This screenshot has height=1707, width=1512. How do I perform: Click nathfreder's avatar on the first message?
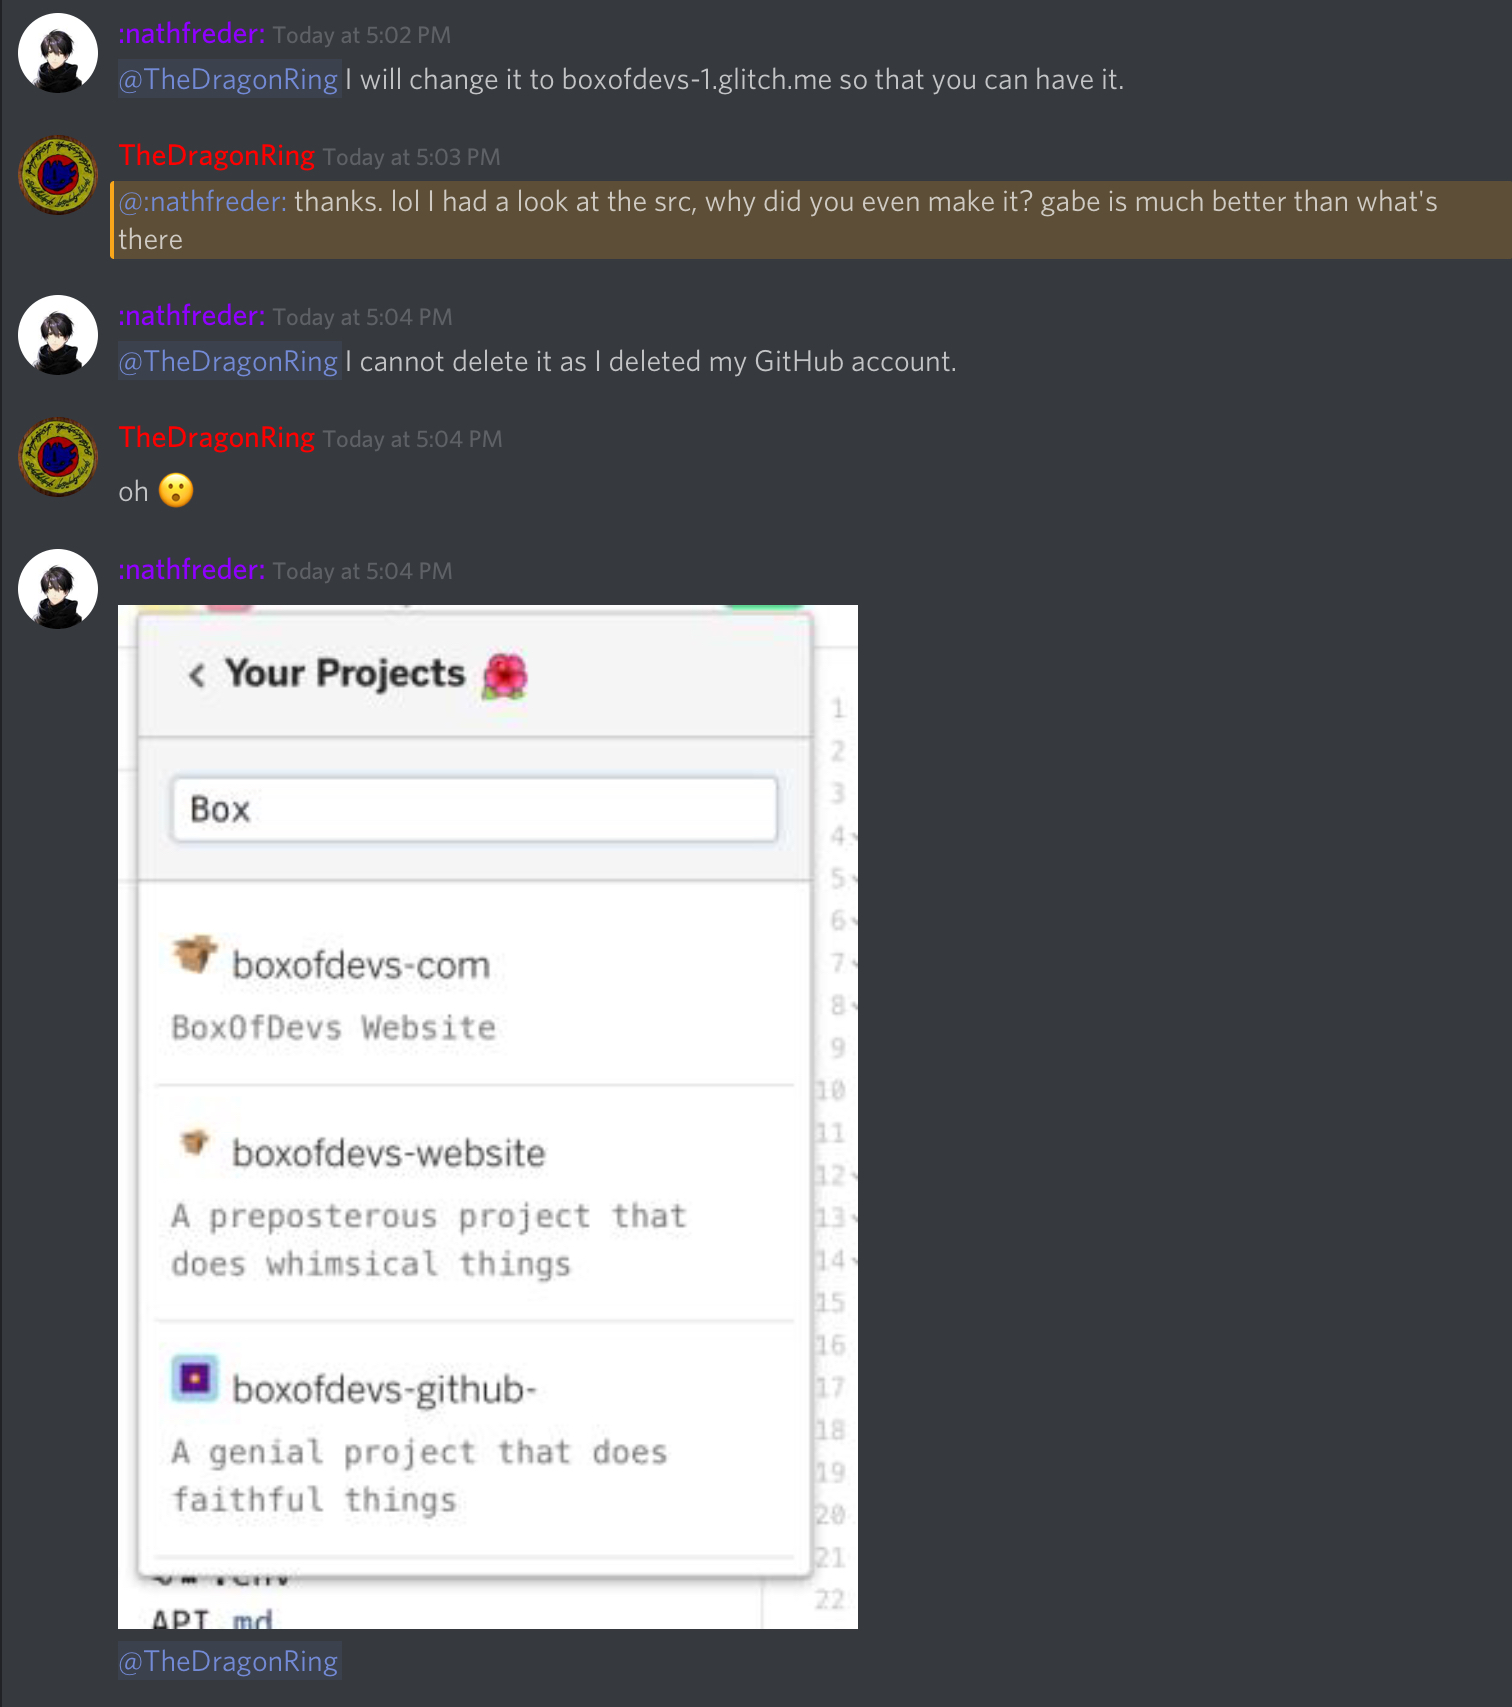58,53
